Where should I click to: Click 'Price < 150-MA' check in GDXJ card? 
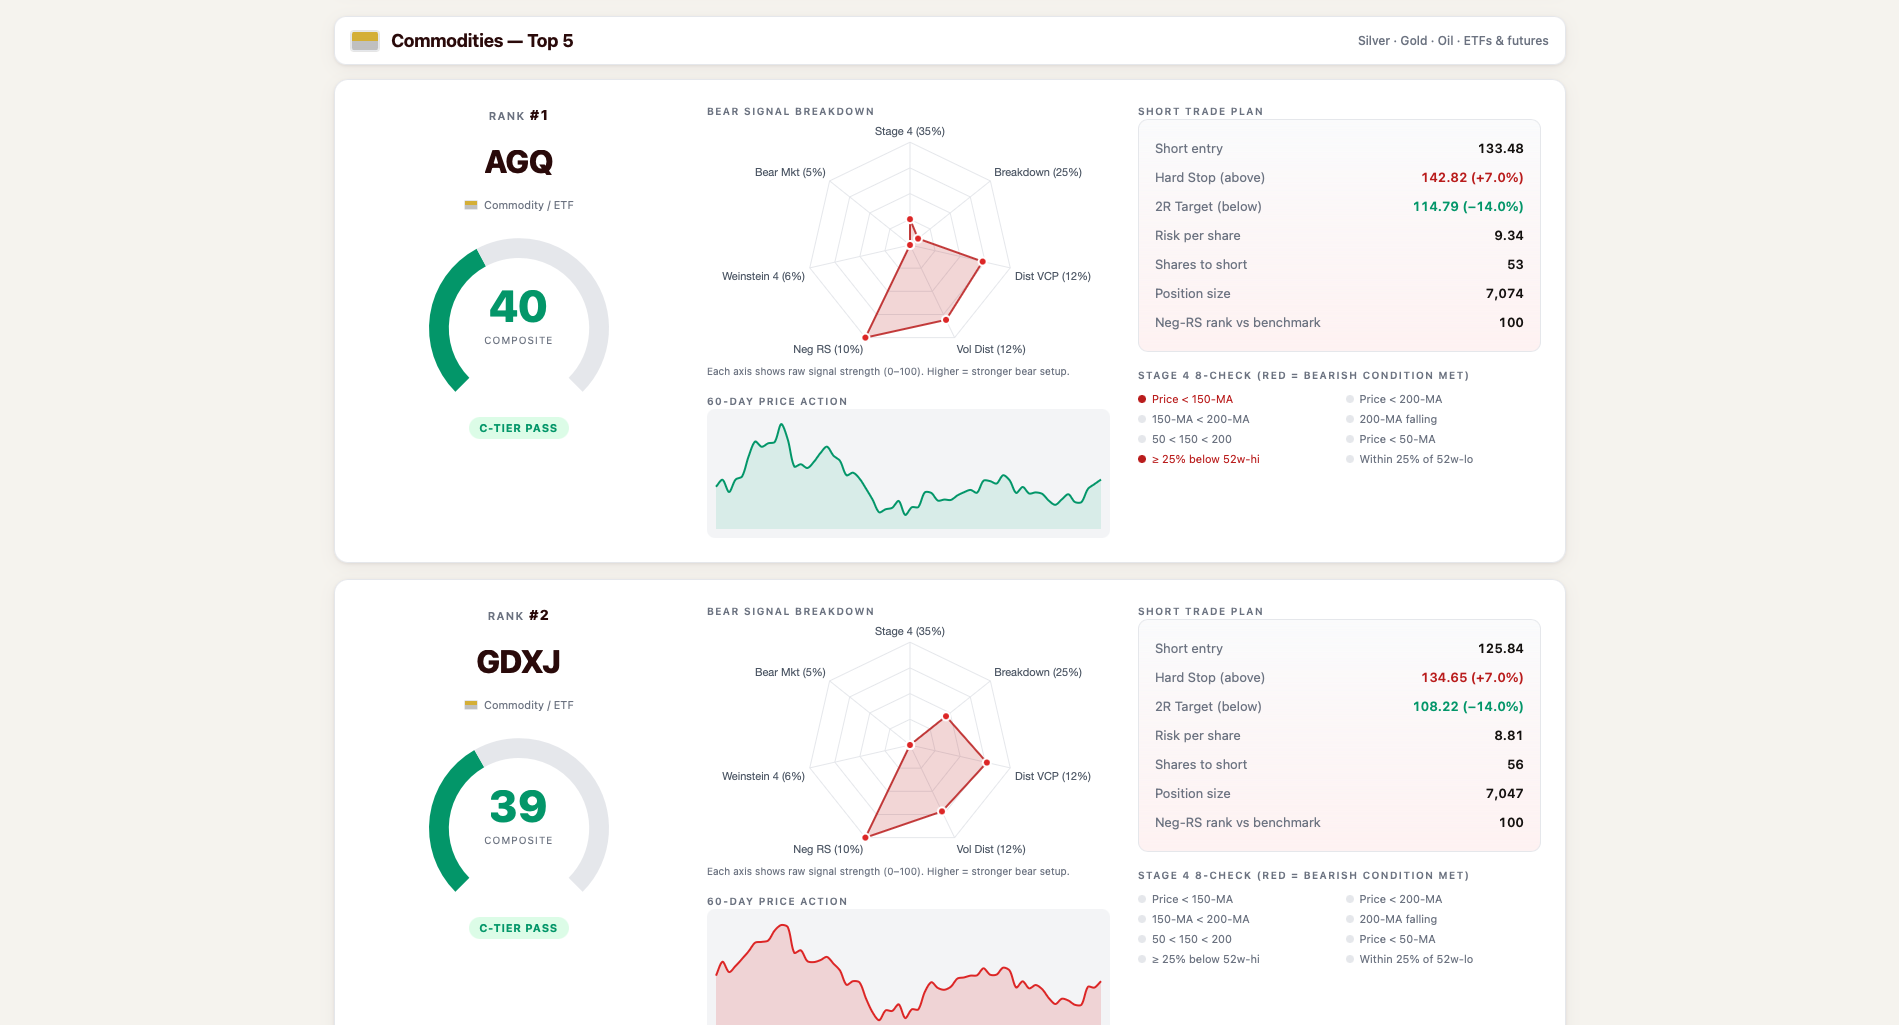tap(1186, 899)
